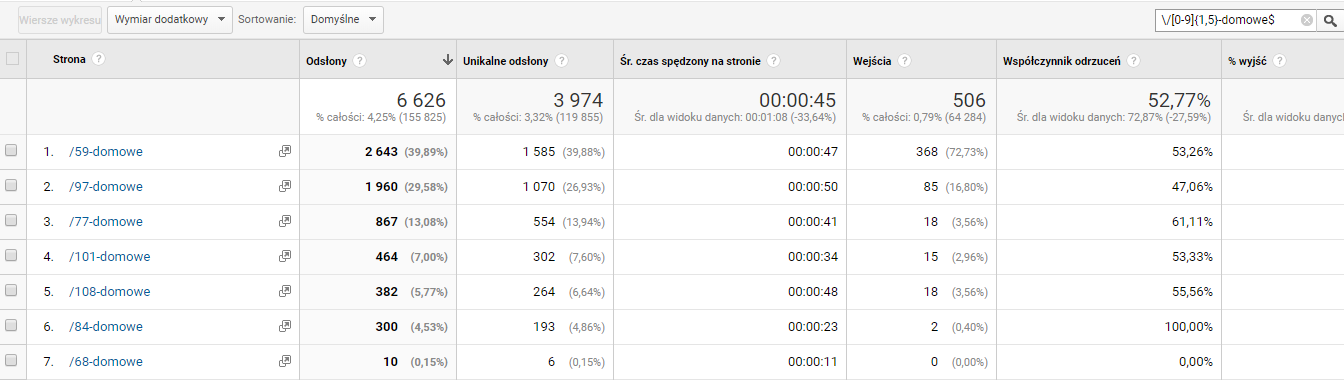Show help for Śr. czas spędzony na stronie
This screenshot has height=382, width=1344.
[774, 61]
